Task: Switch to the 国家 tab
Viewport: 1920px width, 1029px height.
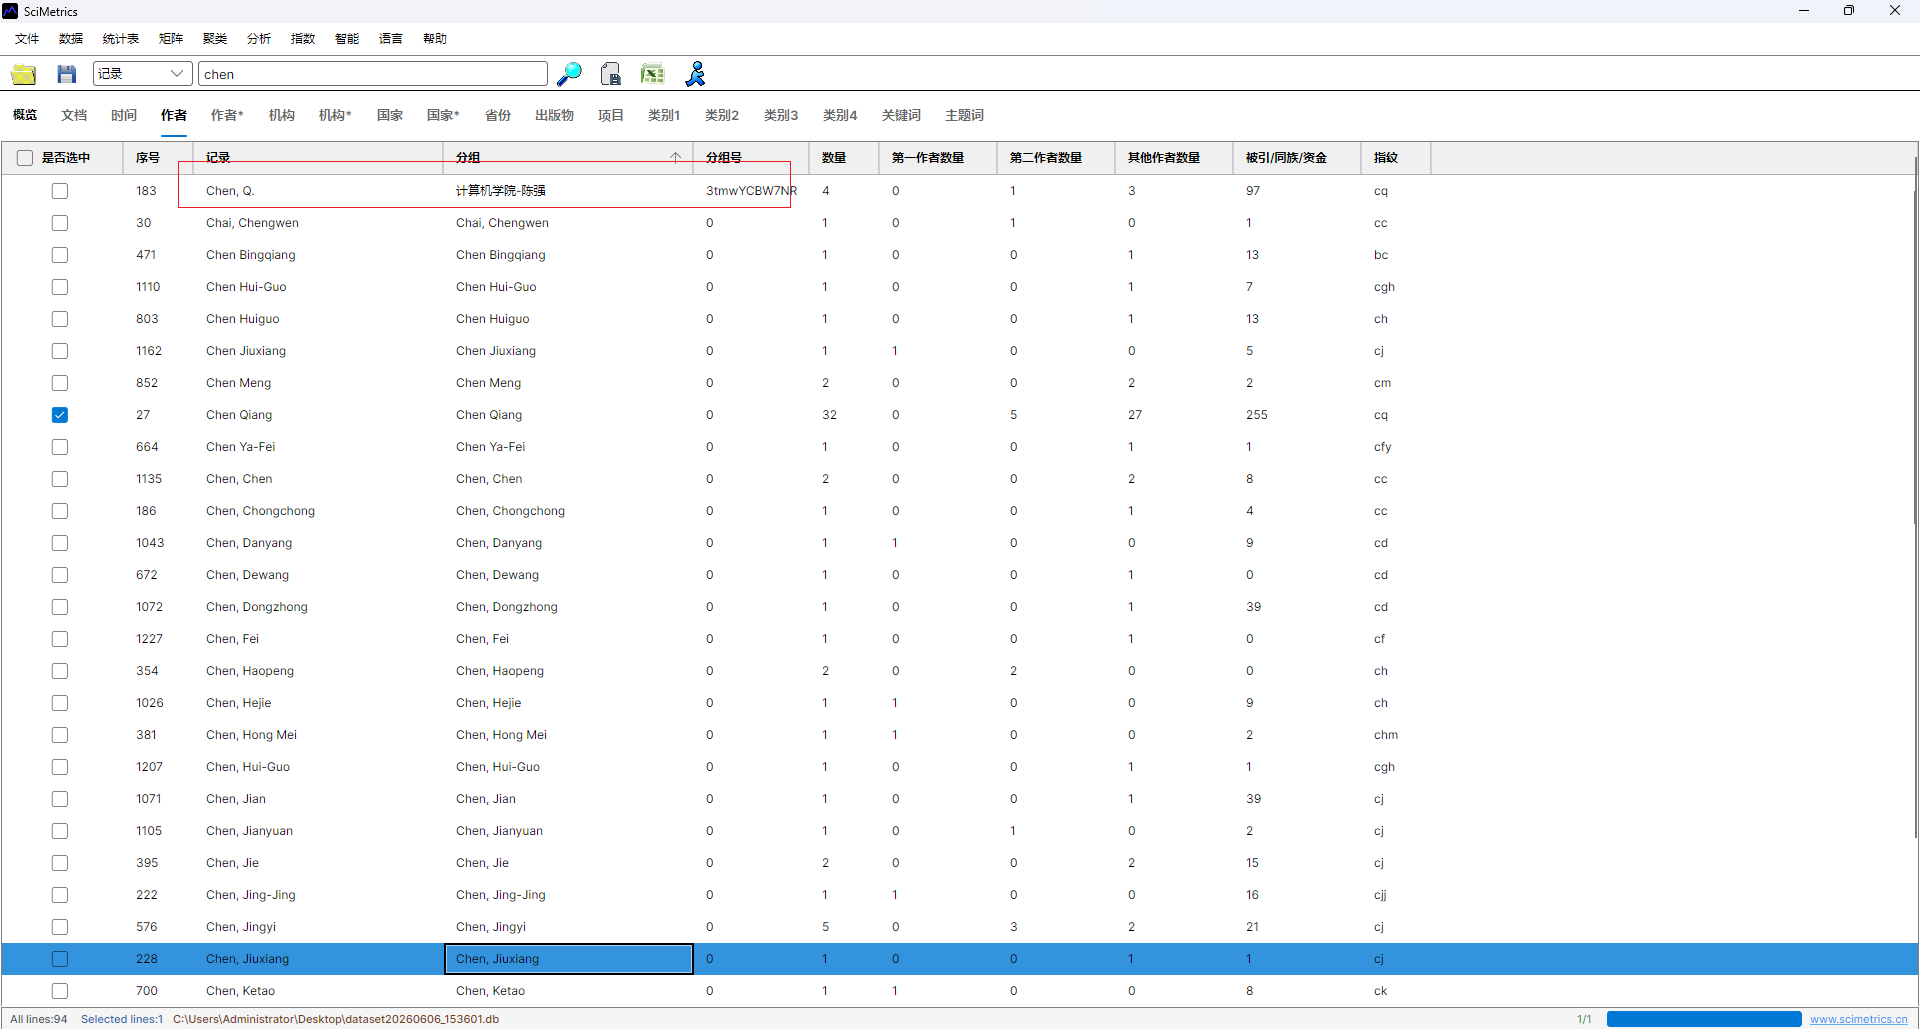Action: pos(390,115)
